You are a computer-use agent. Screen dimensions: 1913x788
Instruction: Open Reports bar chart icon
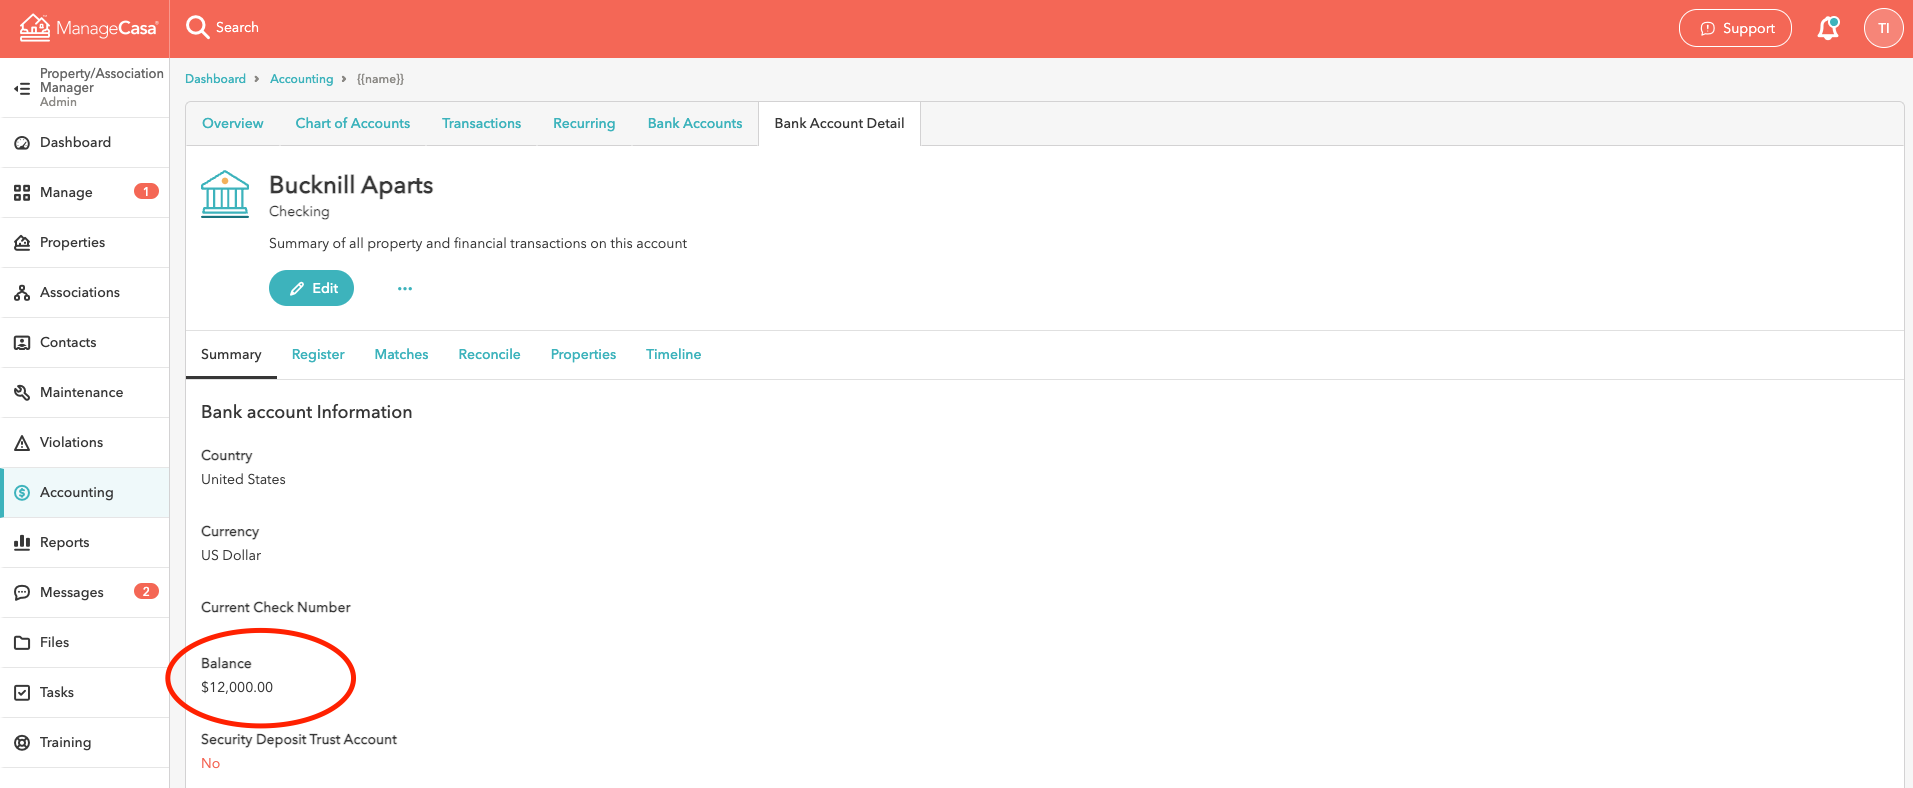22,542
